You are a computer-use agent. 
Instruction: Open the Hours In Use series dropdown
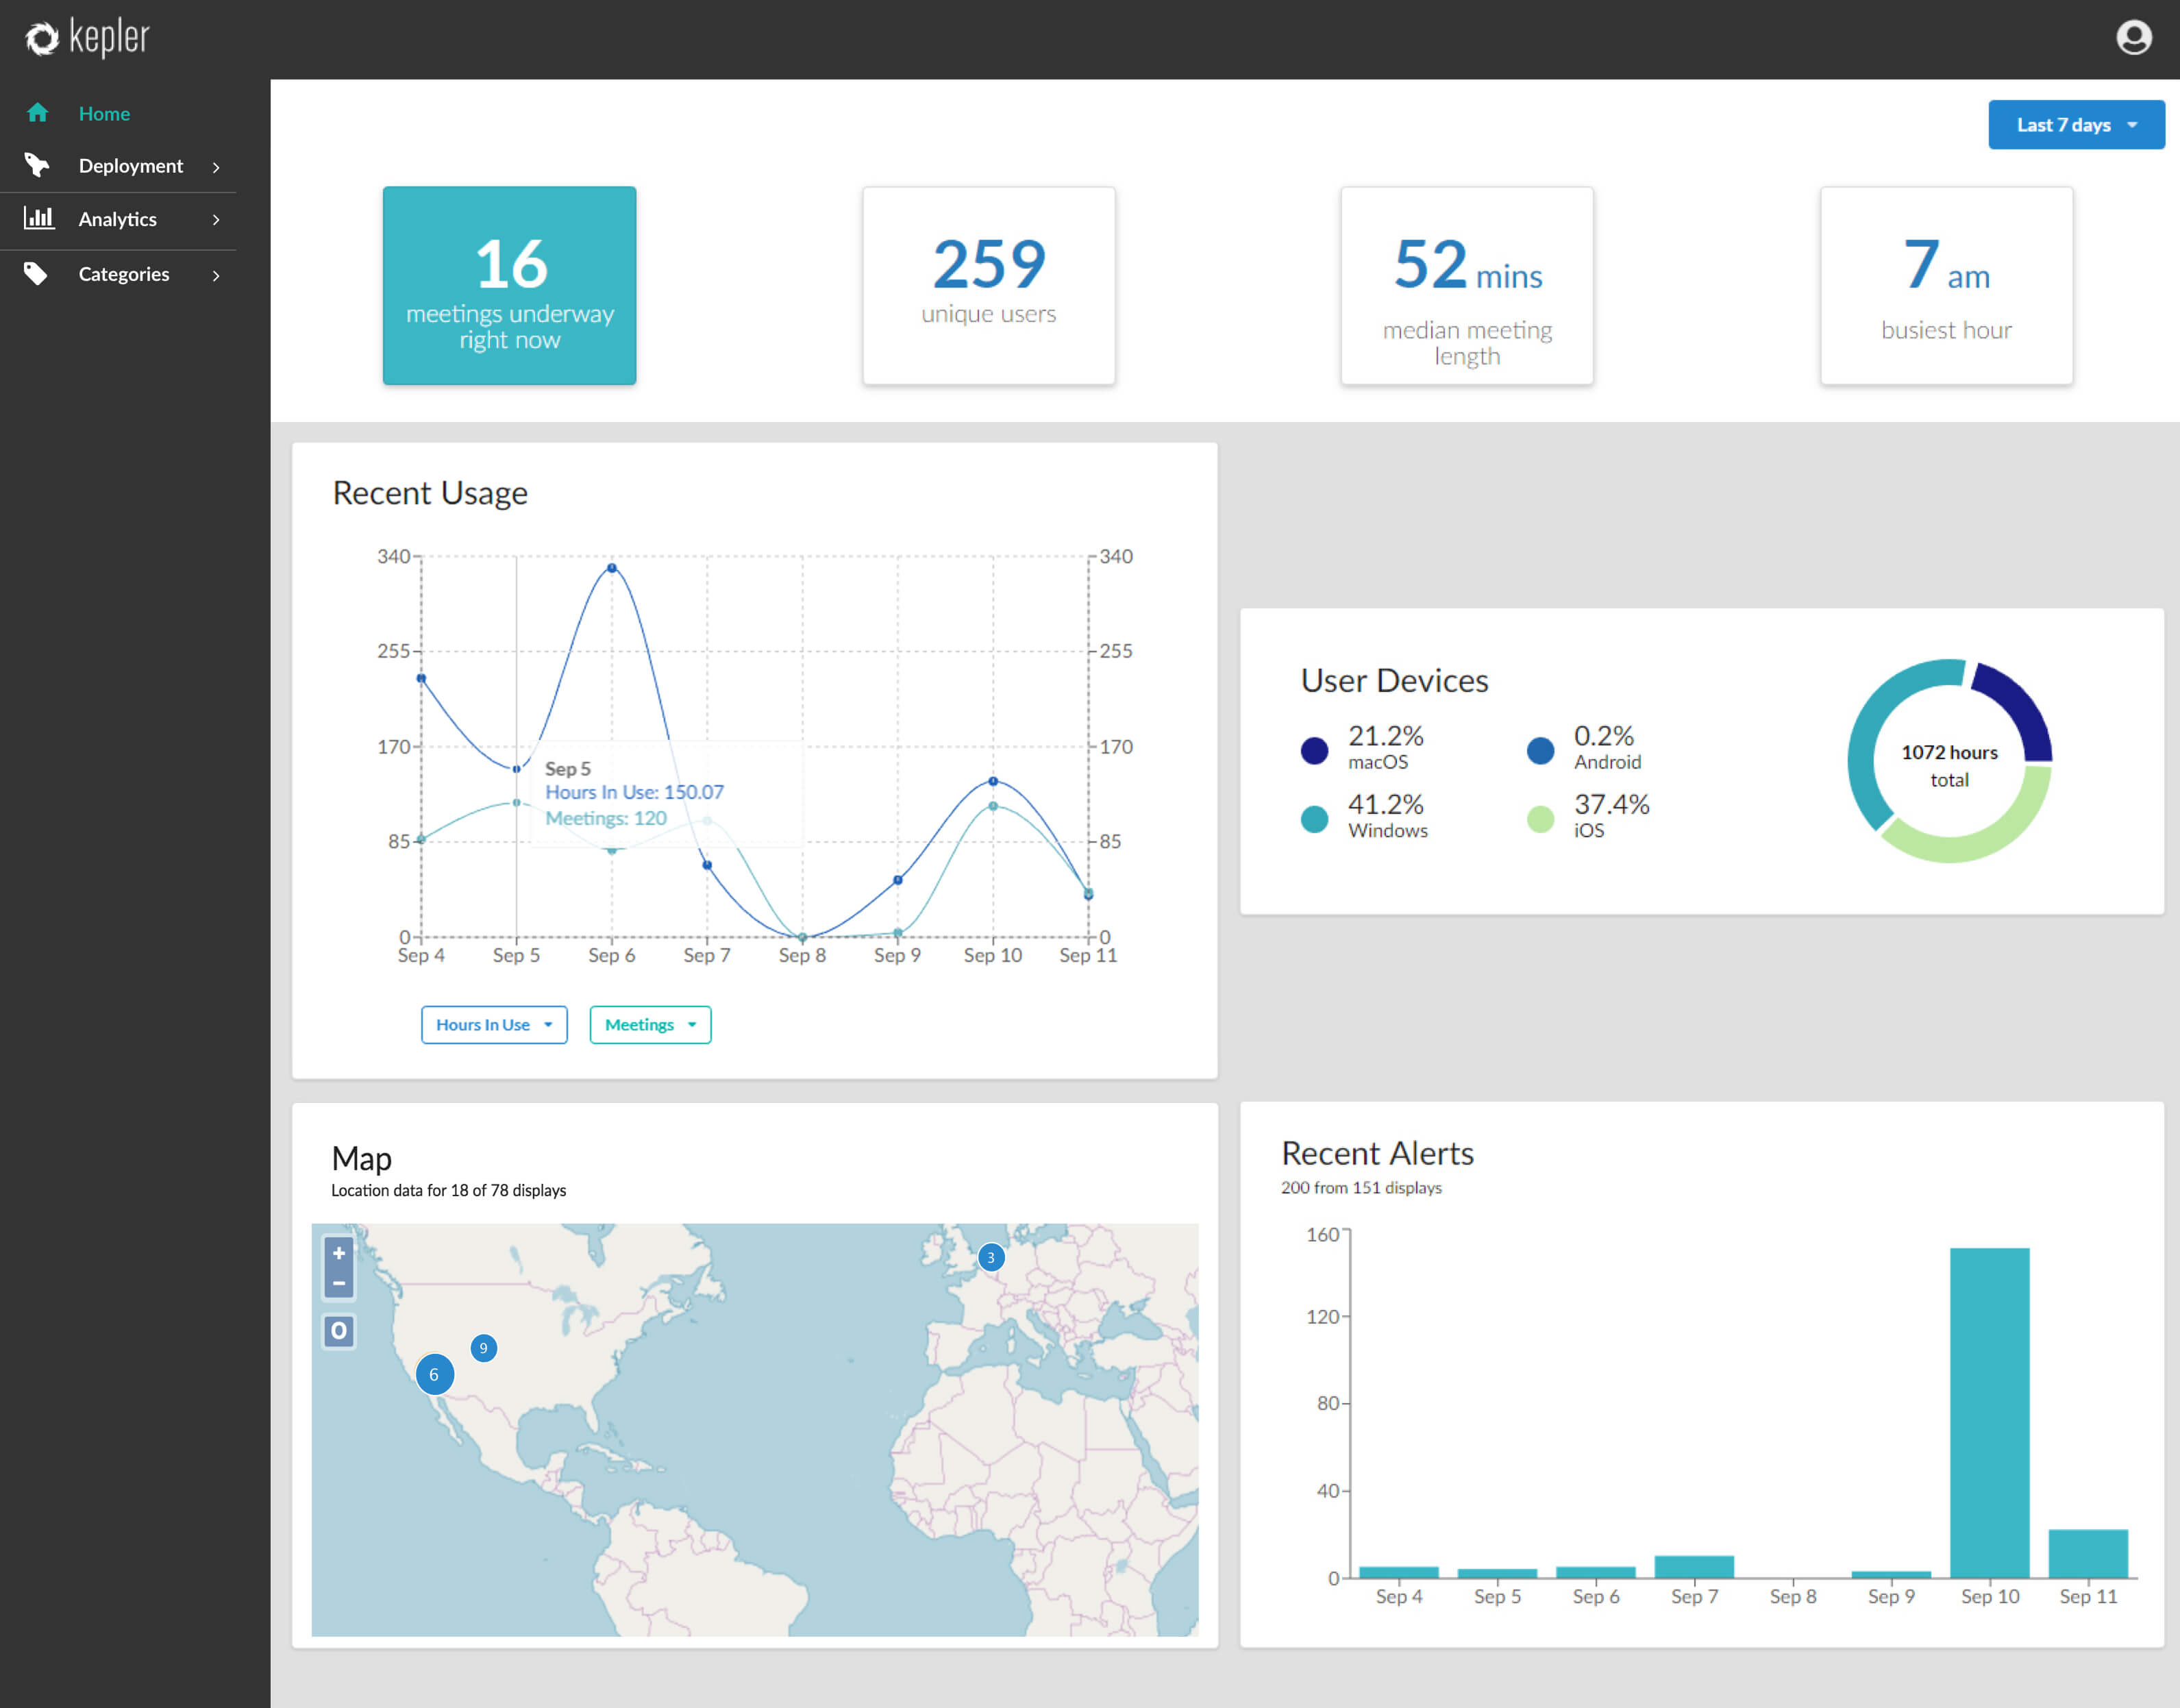(494, 1025)
